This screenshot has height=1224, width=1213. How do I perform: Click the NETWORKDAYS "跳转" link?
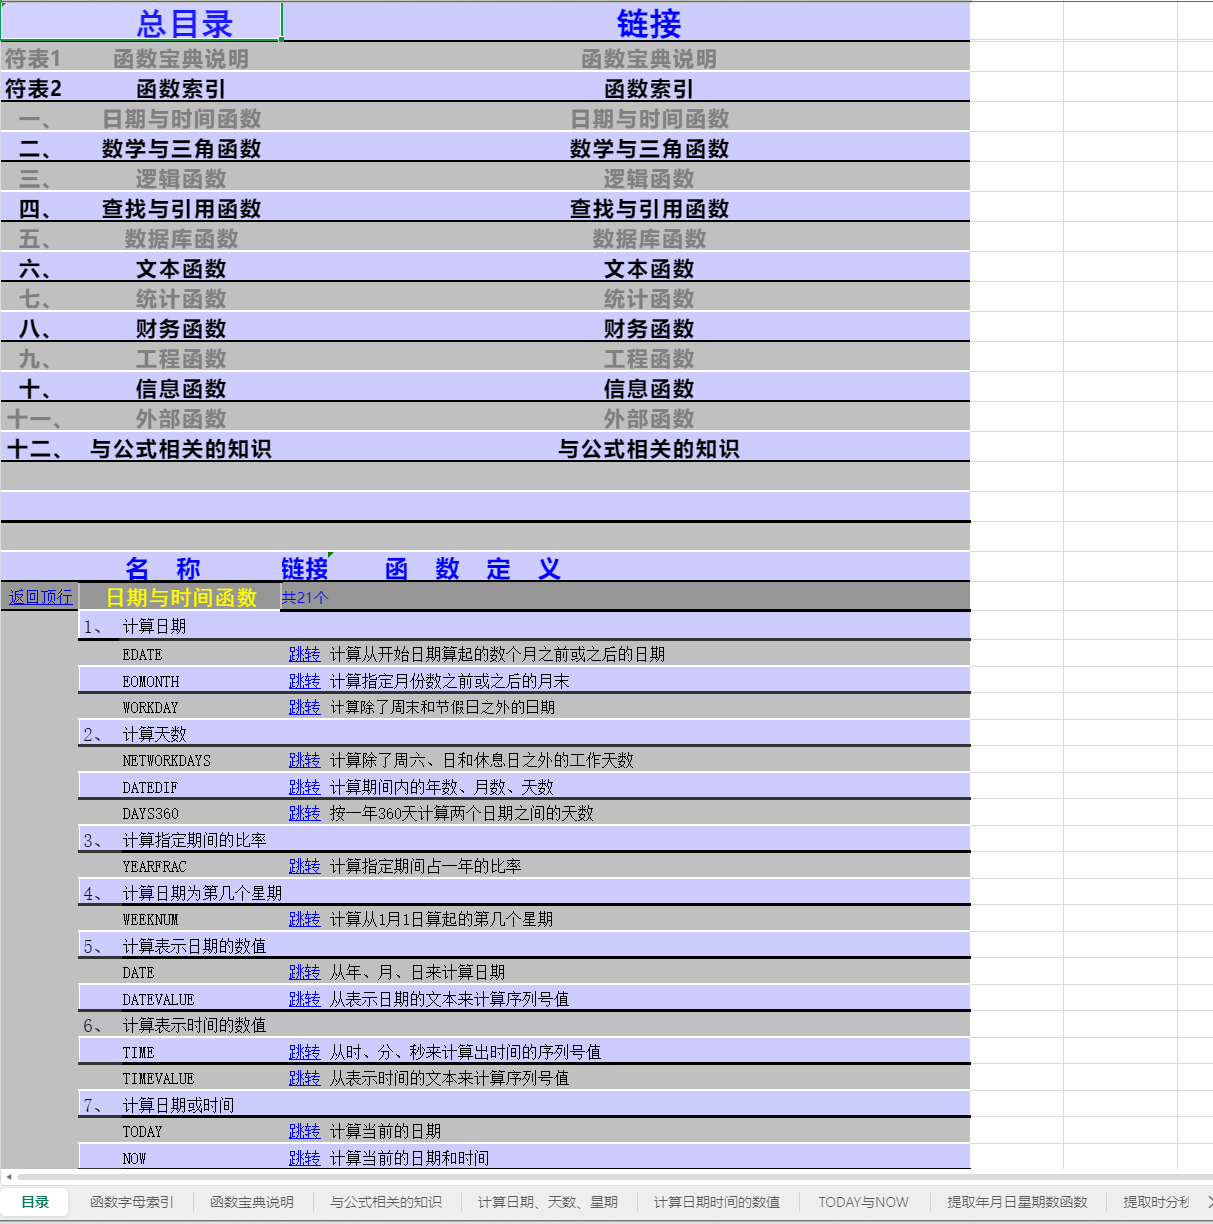point(304,760)
